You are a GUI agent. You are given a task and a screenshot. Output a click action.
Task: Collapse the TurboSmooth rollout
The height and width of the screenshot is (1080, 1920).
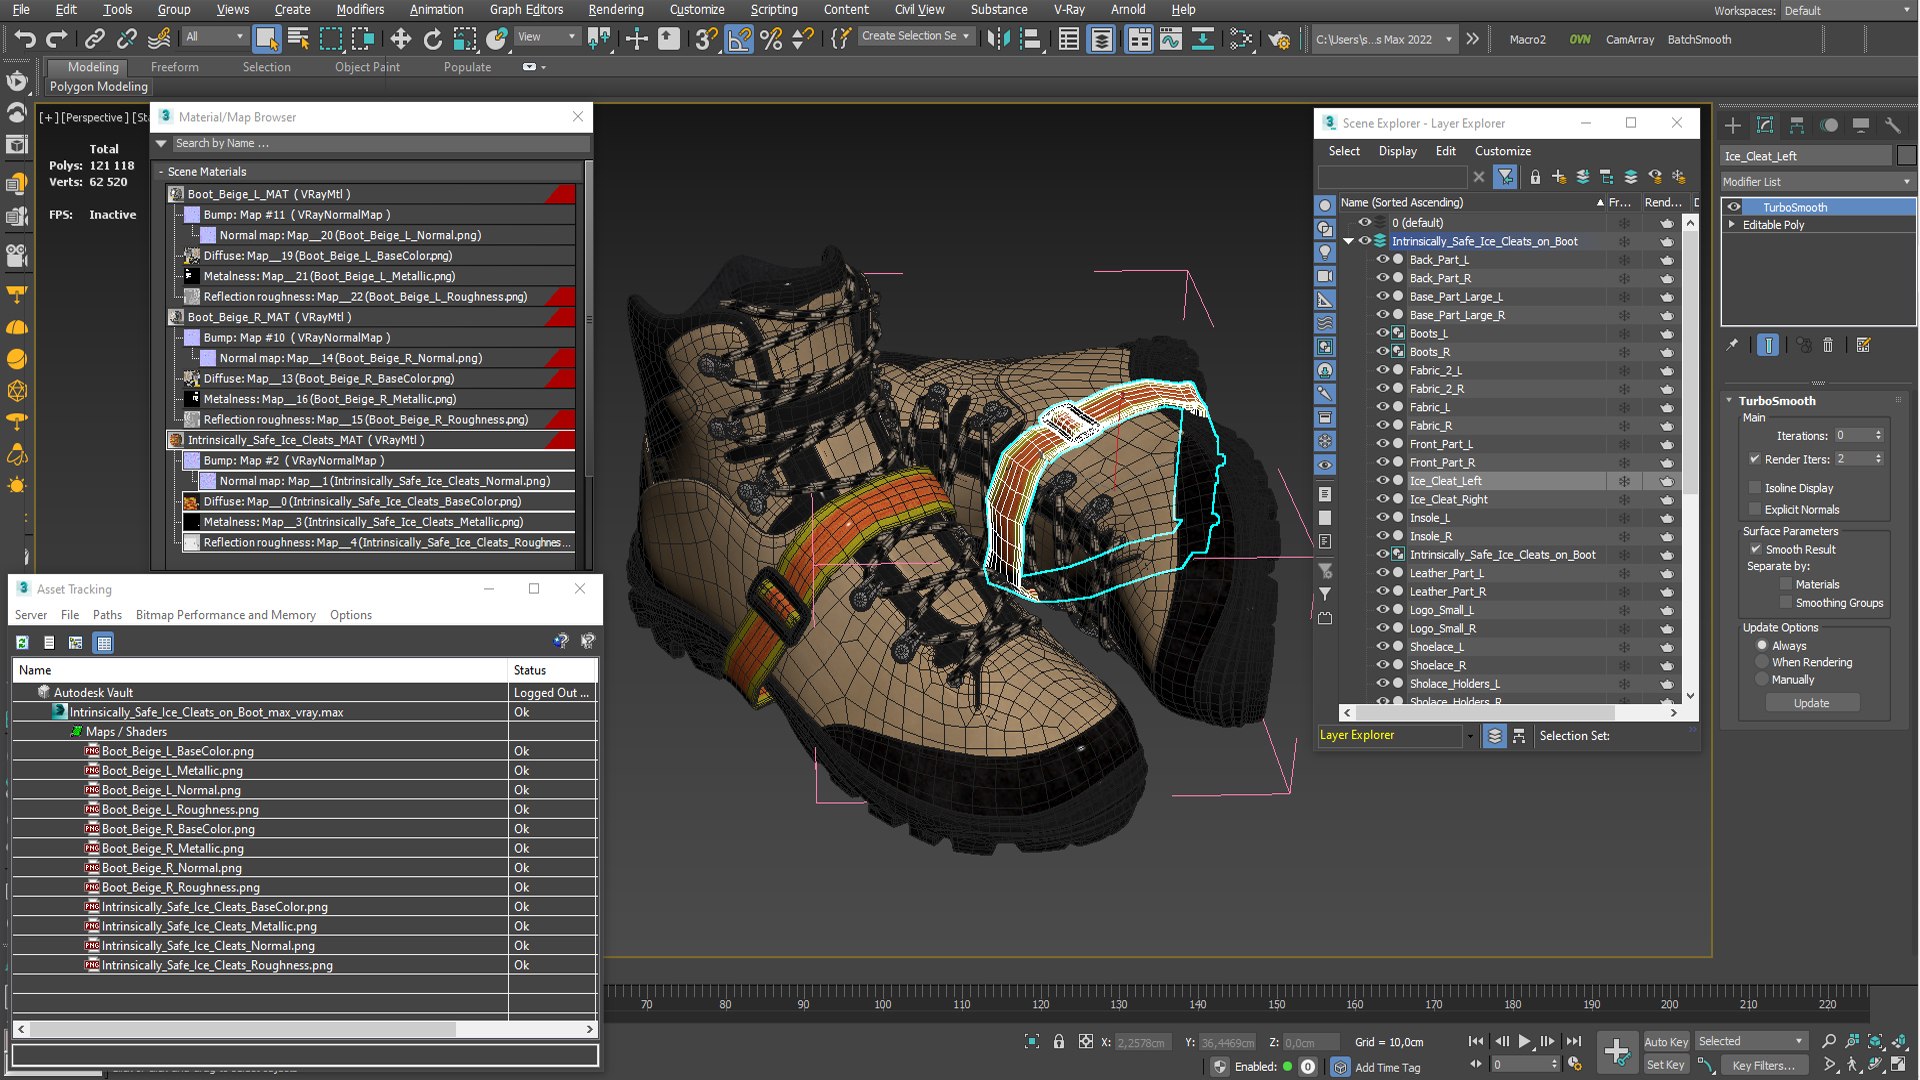pos(1730,400)
